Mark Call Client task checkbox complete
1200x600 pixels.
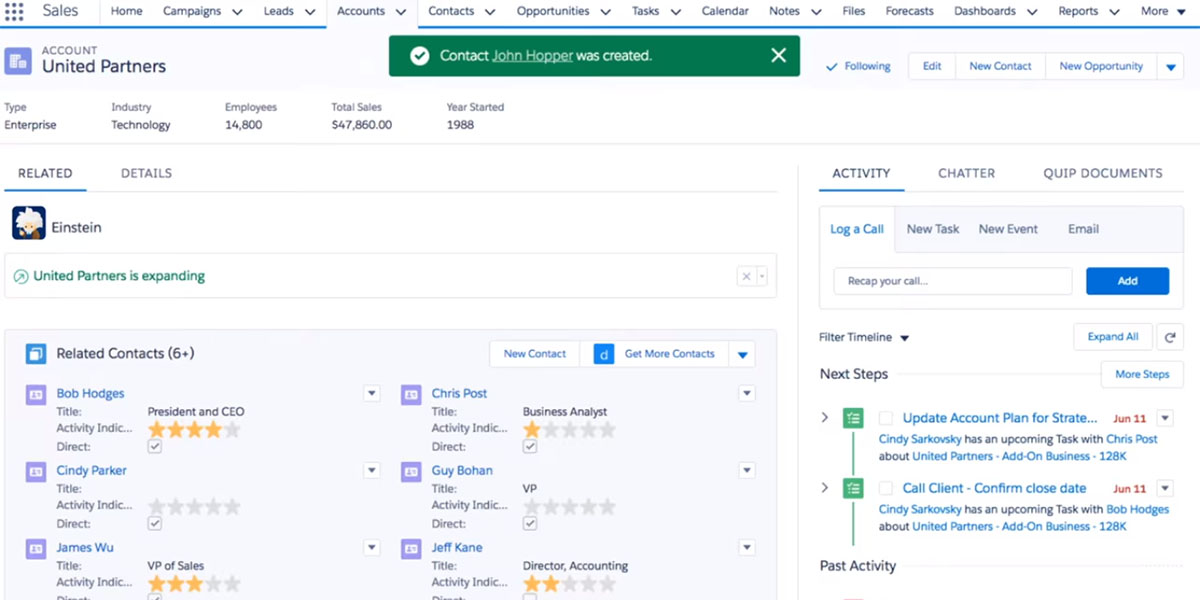[885, 489]
